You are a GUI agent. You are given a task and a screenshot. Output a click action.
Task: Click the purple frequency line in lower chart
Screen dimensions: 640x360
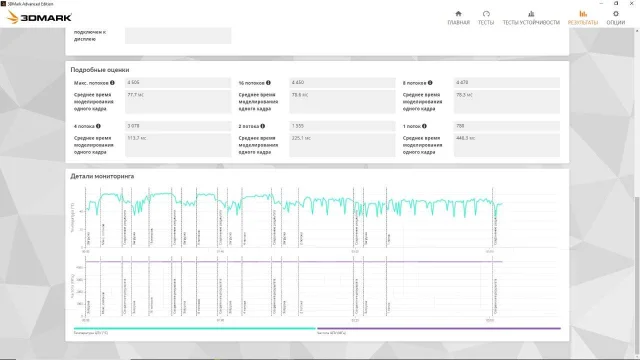(x=294, y=262)
